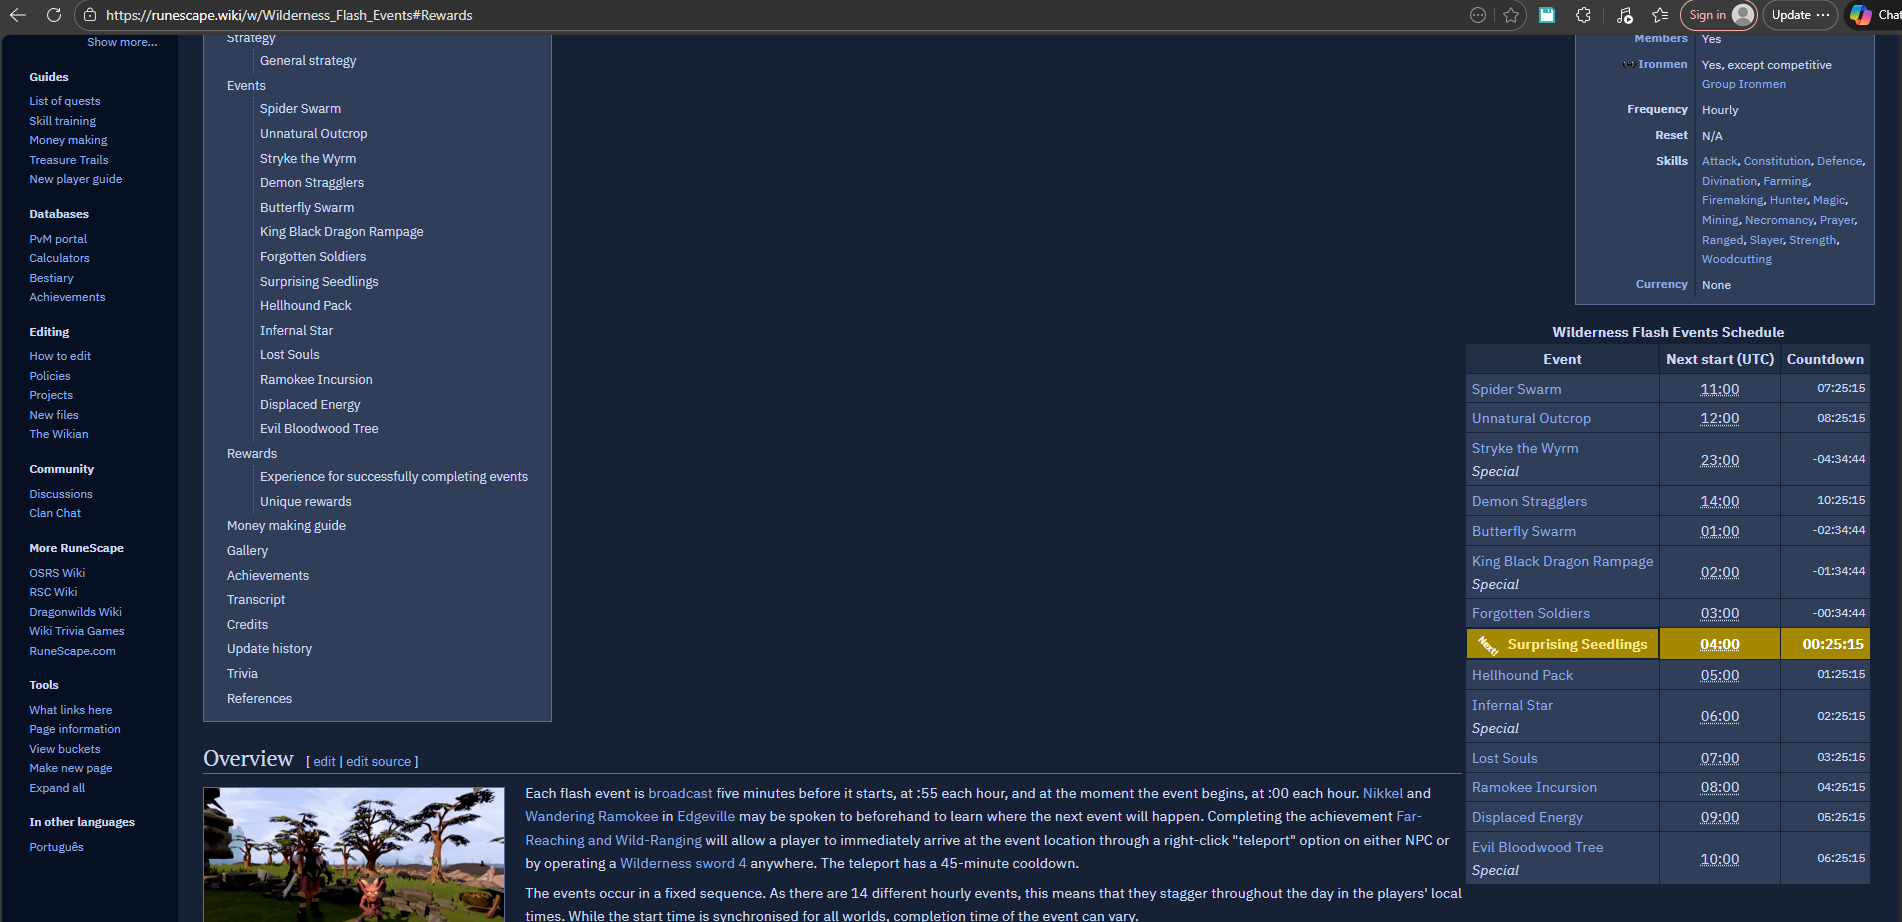Open List of quests in Guides
1902x922 pixels.
[x=65, y=101]
